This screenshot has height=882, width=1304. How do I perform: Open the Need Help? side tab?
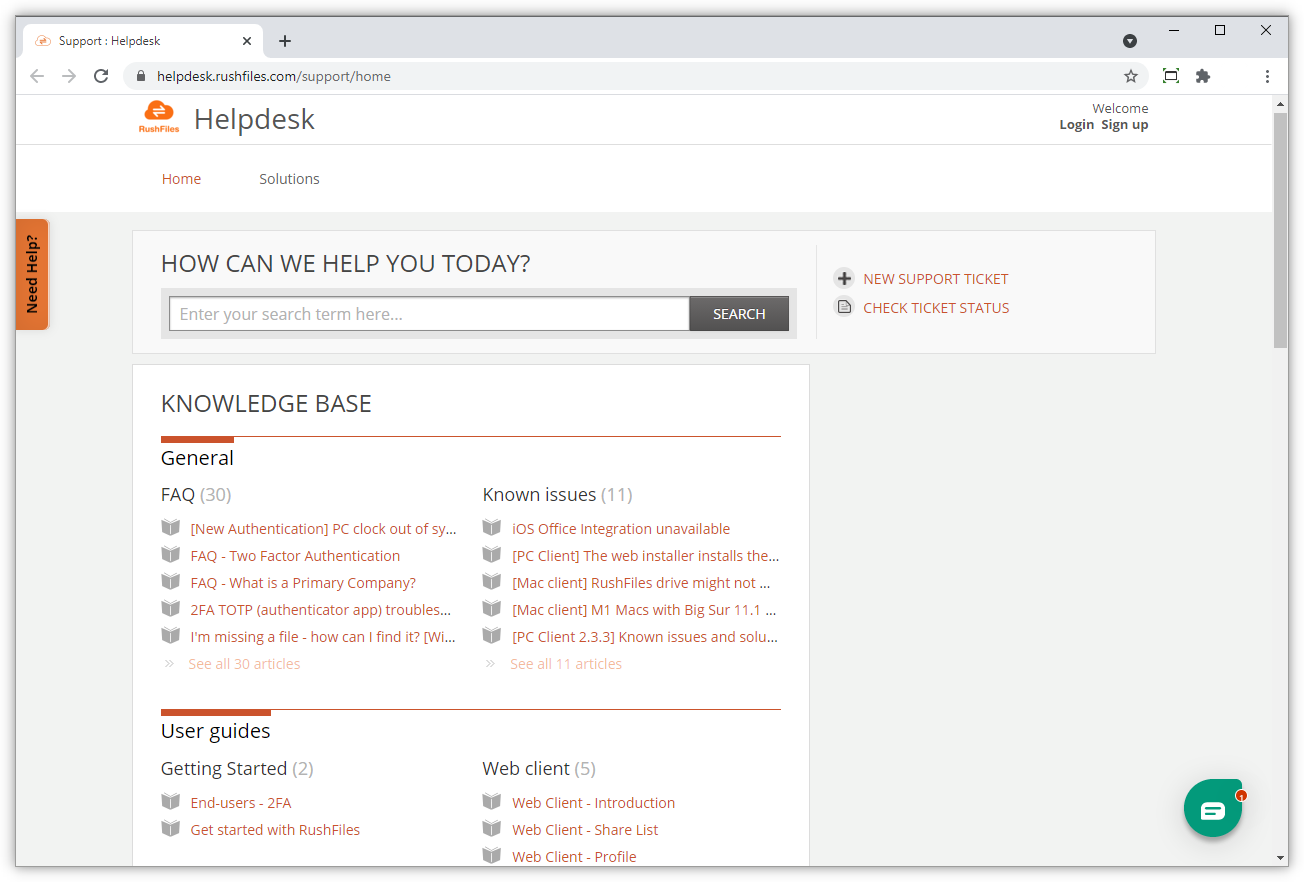[32, 274]
